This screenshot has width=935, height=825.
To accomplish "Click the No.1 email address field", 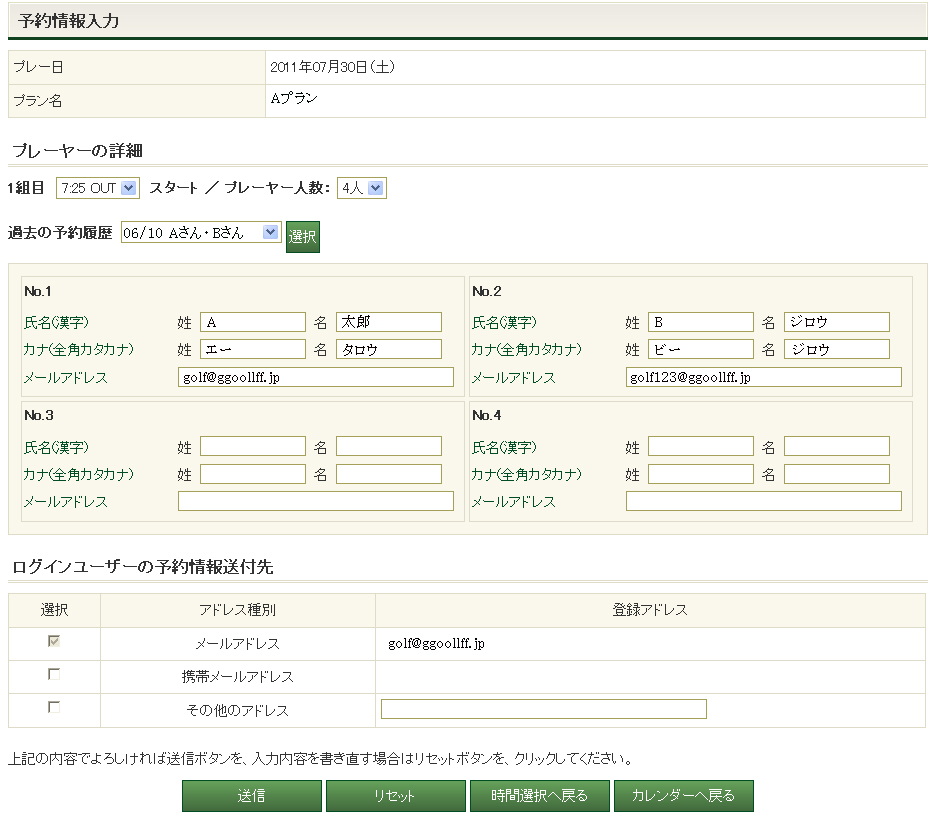I will (315, 377).
